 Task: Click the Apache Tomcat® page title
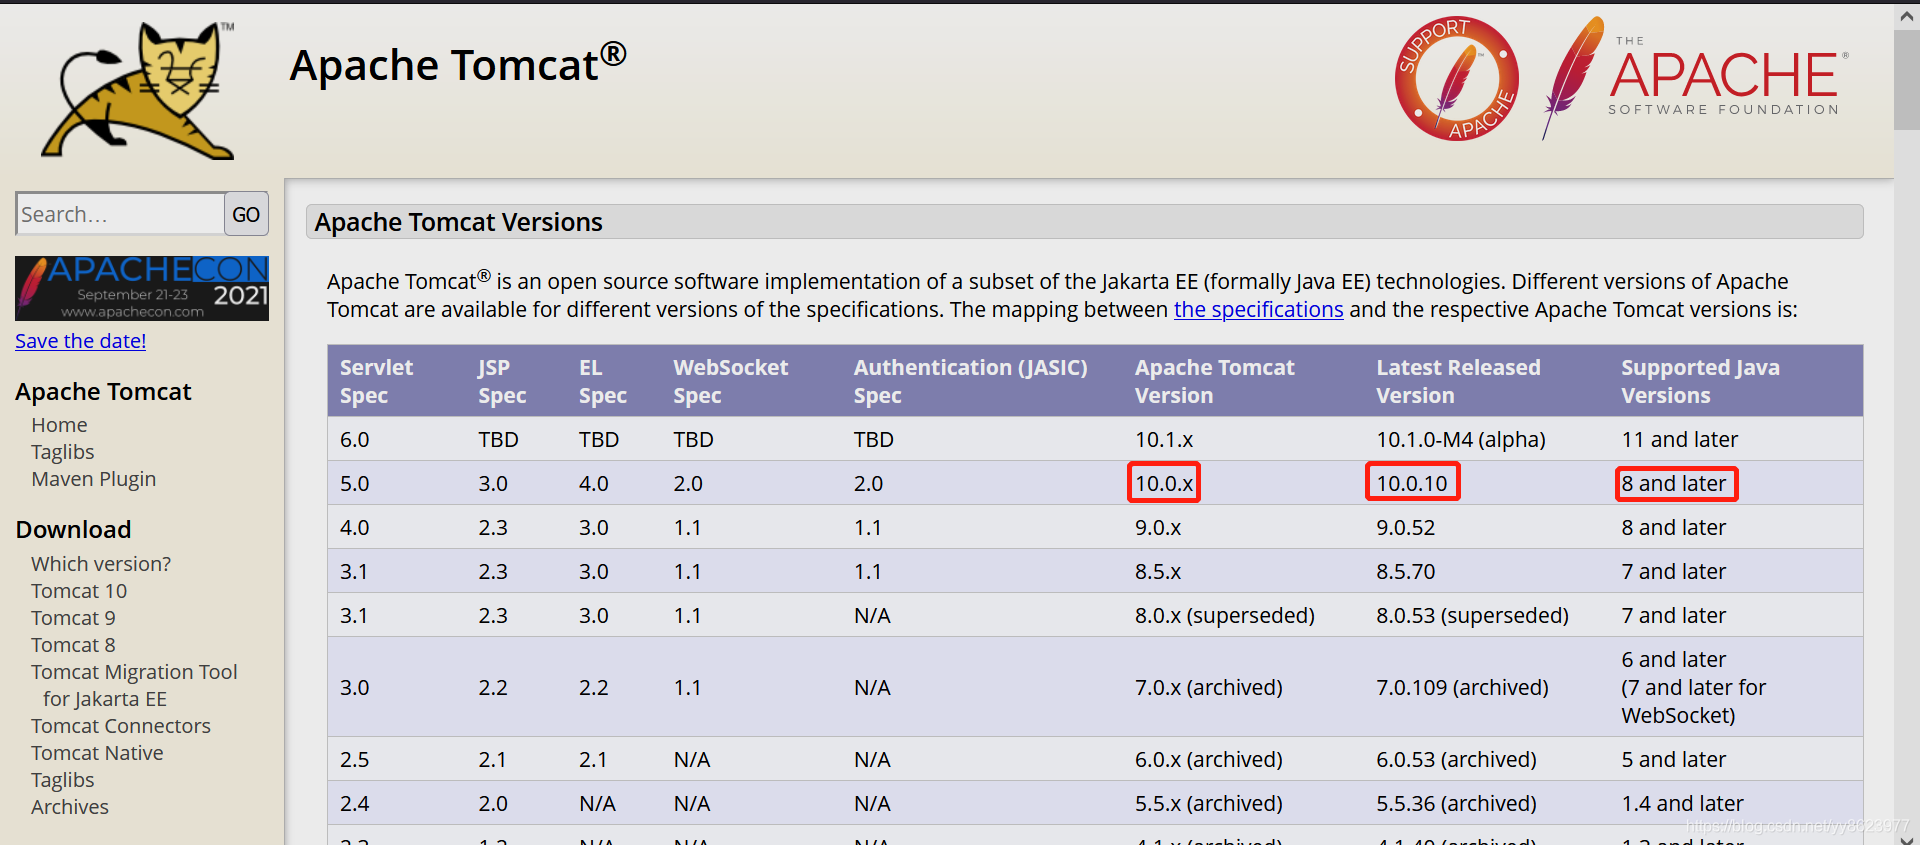[x=458, y=64]
